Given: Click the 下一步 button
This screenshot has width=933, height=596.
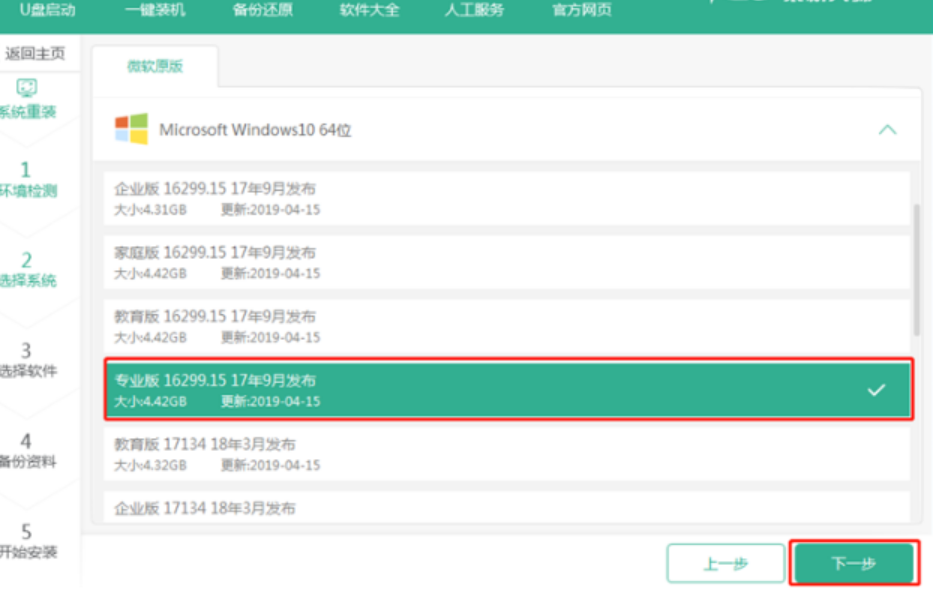Looking at the screenshot, I should coord(854,563).
